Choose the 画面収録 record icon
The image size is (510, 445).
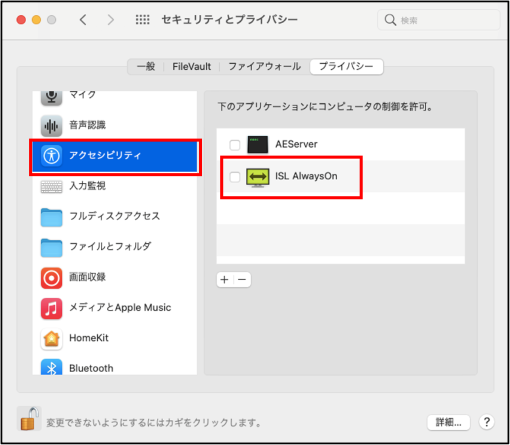click(51, 278)
